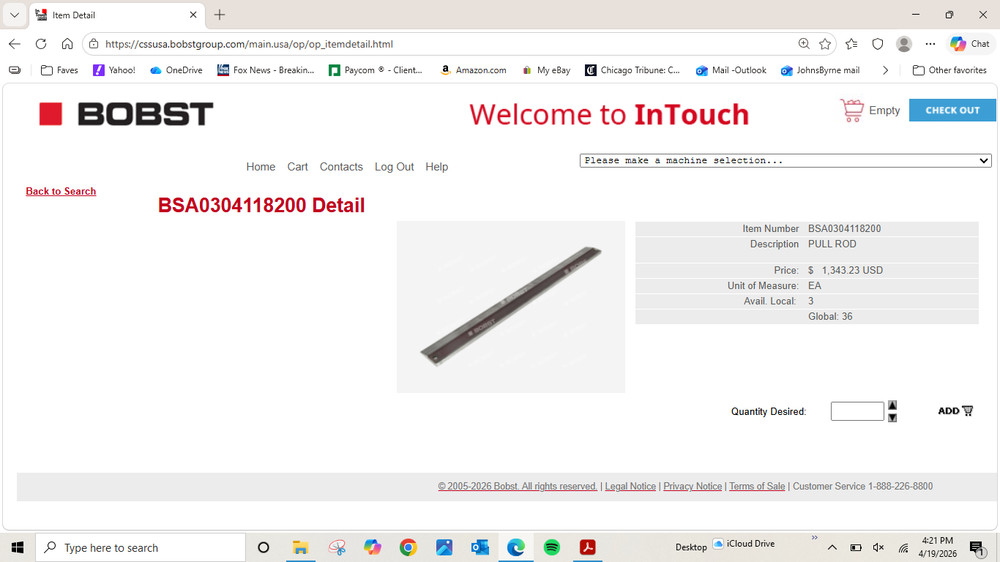Increase quantity with up arrow
This screenshot has width=1000, height=562.
pos(892,405)
